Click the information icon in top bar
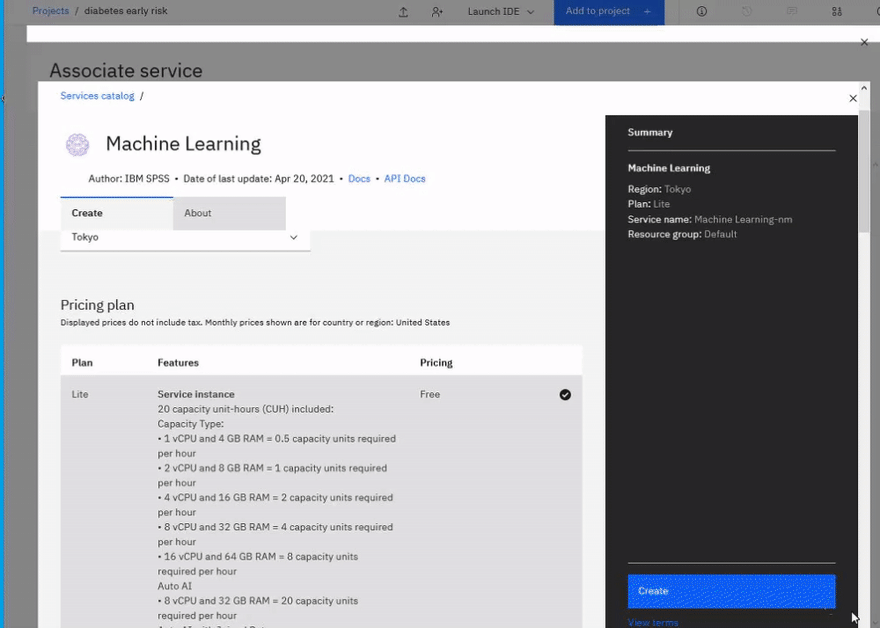Image resolution: width=880 pixels, height=628 pixels. pos(702,11)
